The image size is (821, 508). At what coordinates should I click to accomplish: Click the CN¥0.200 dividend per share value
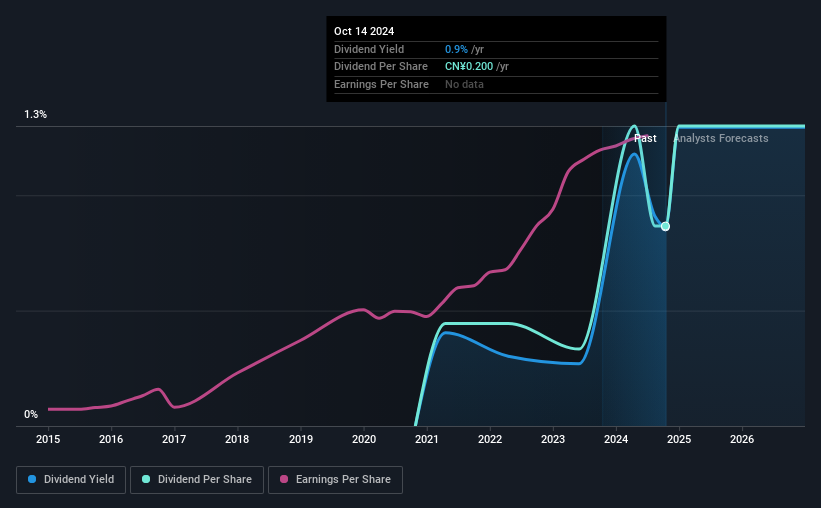469,67
